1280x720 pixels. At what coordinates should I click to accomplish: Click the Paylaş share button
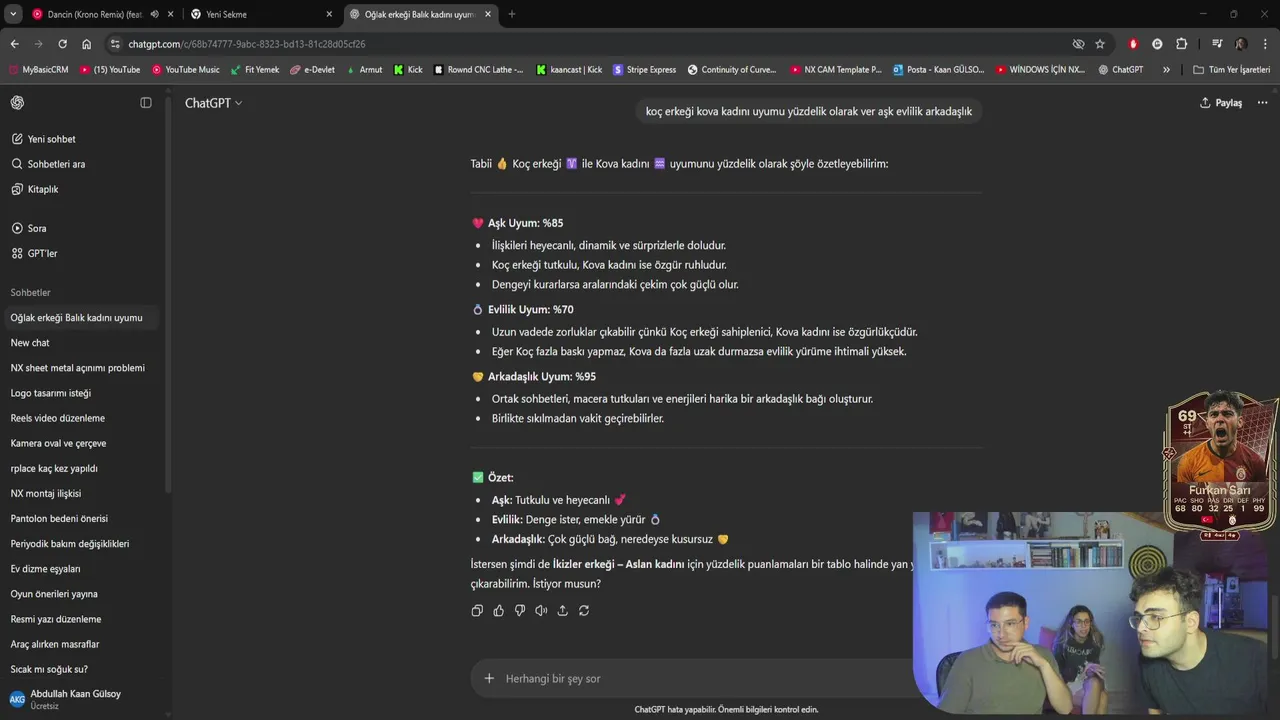tap(1221, 103)
